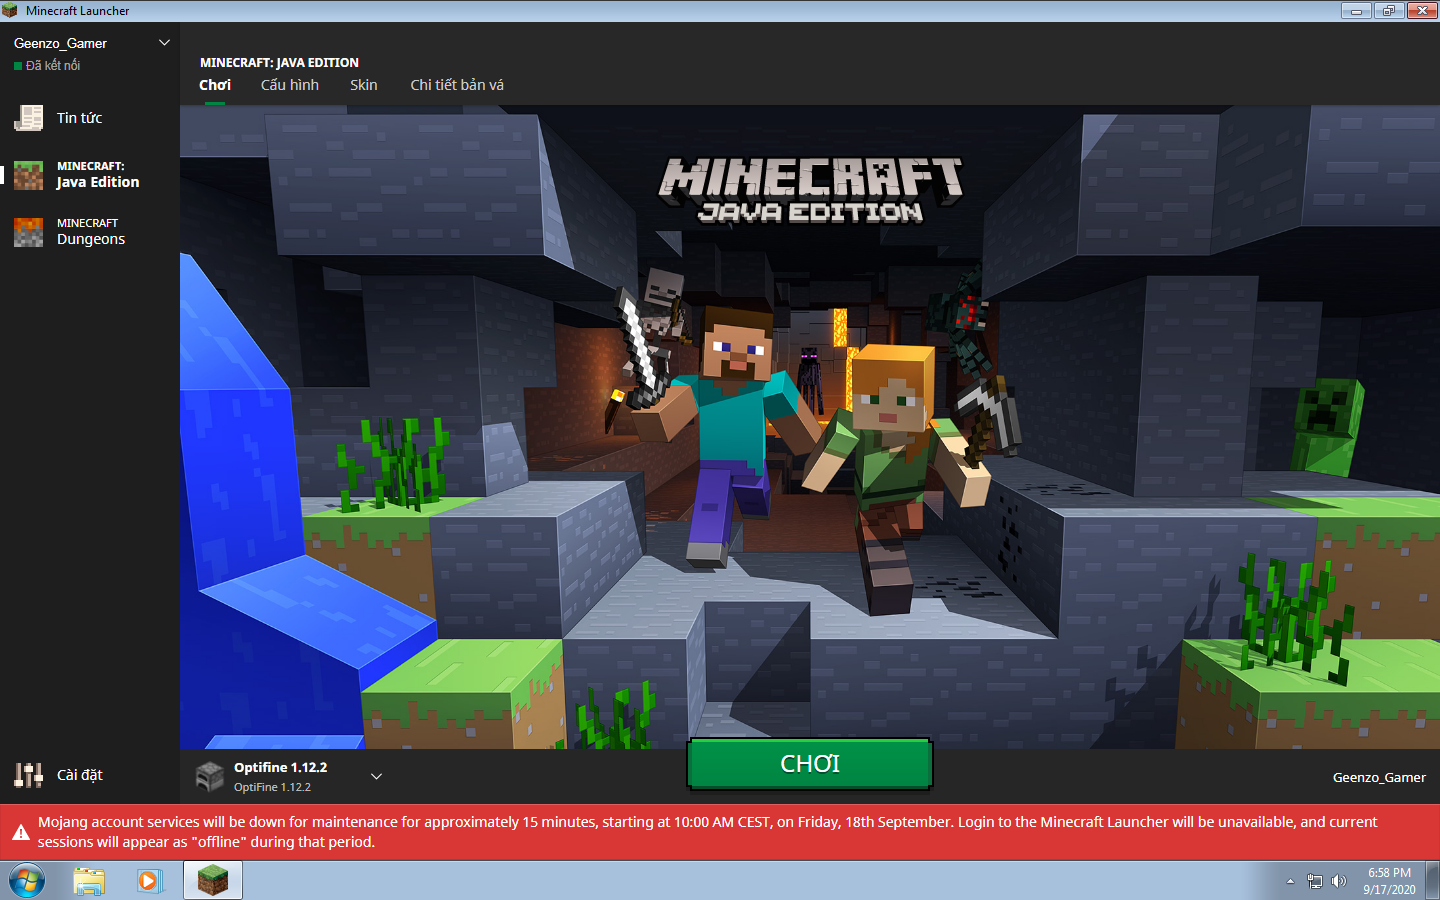Select Java Edition sidebar label
The height and width of the screenshot is (900, 1440).
point(98,182)
